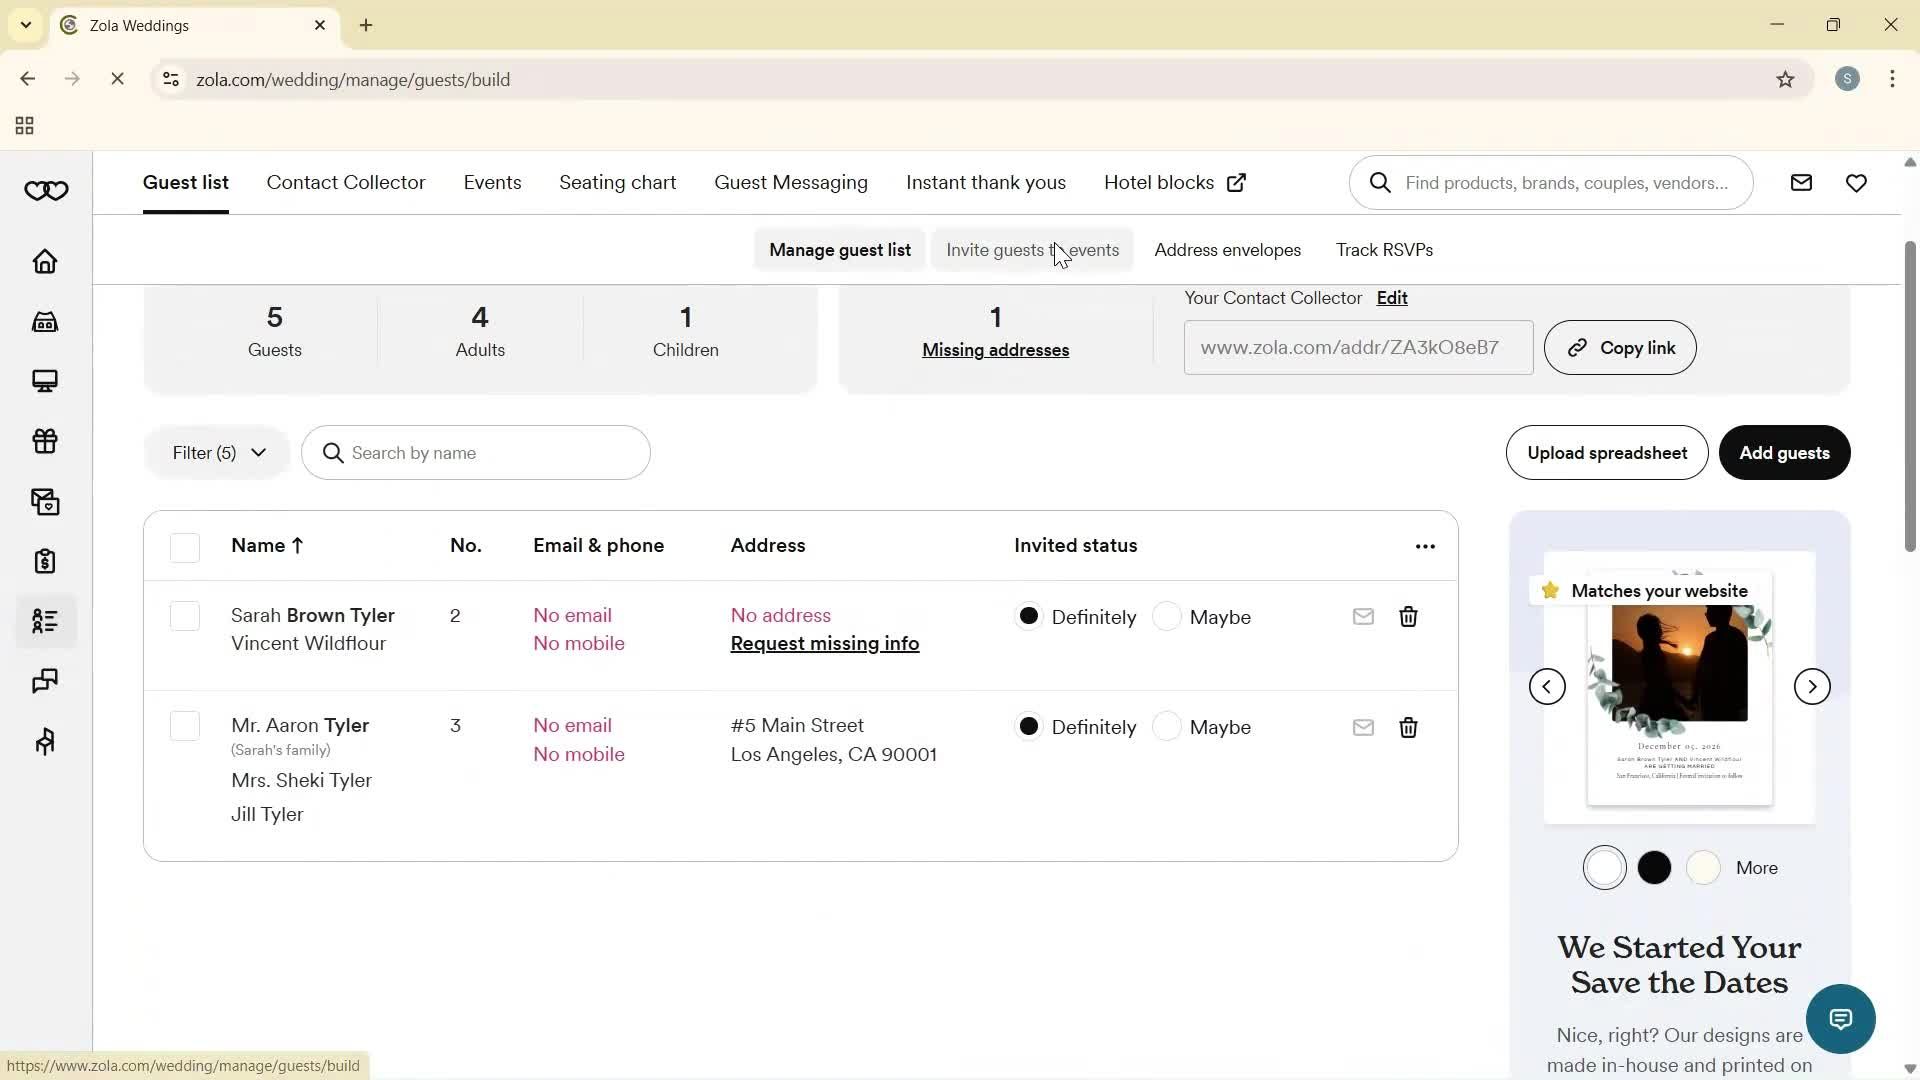Open the three-dot menu above Invited status
Viewport: 1920px width, 1080px height.
tap(1425, 546)
